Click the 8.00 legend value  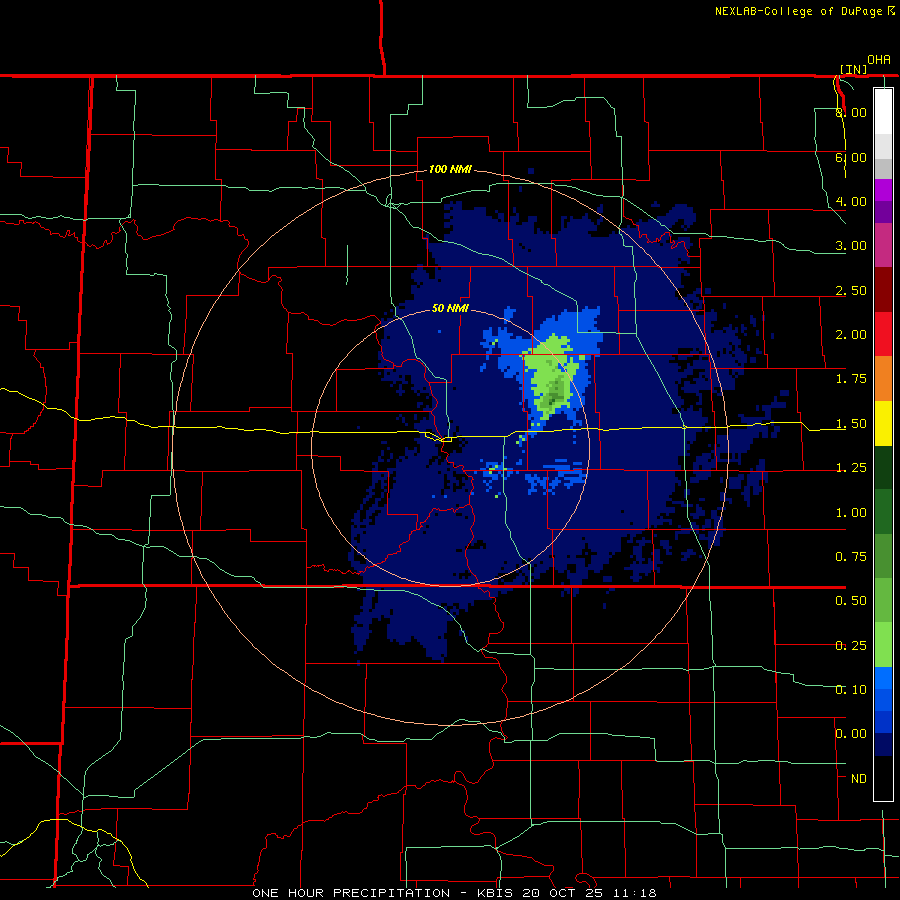(x=851, y=112)
